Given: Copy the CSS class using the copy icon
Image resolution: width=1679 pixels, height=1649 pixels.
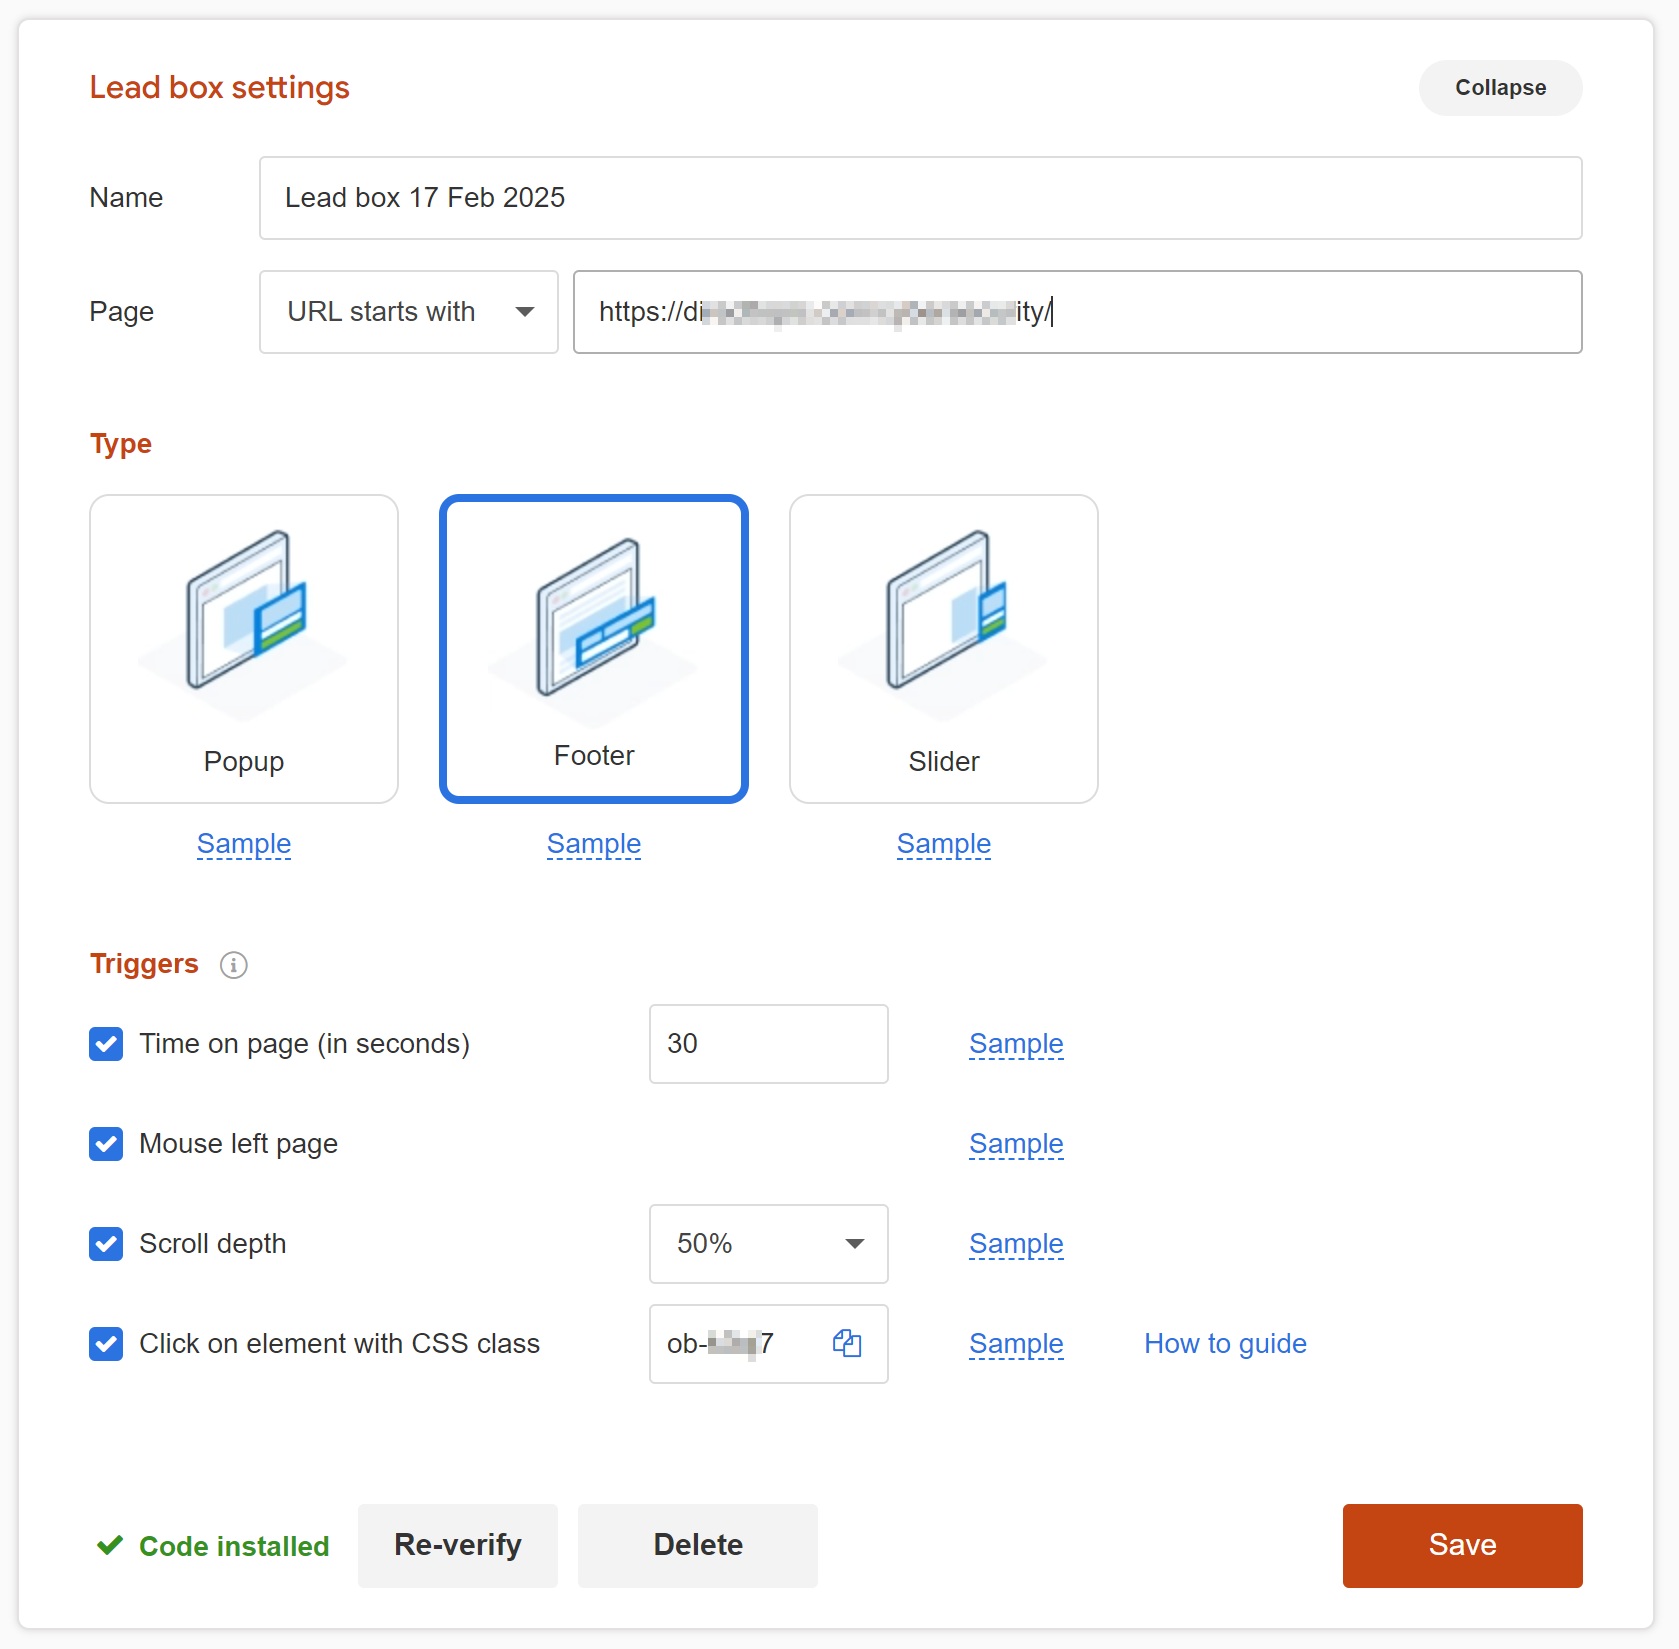Looking at the screenshot, I should coord(846,1344).
